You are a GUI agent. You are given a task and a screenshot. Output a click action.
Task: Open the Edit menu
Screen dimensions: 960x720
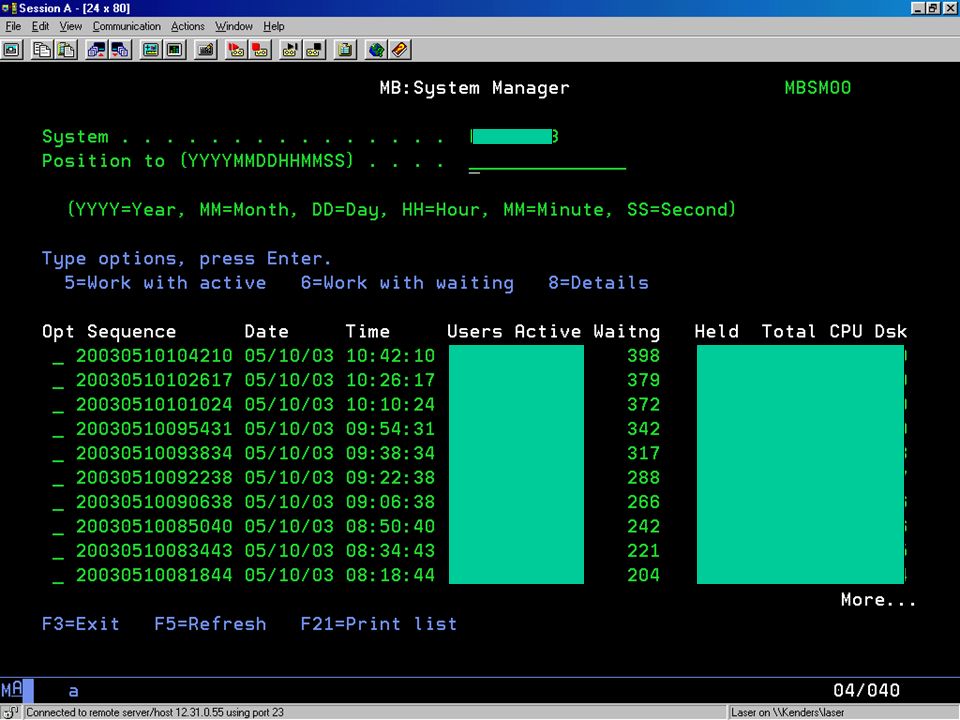pos(40,26)
